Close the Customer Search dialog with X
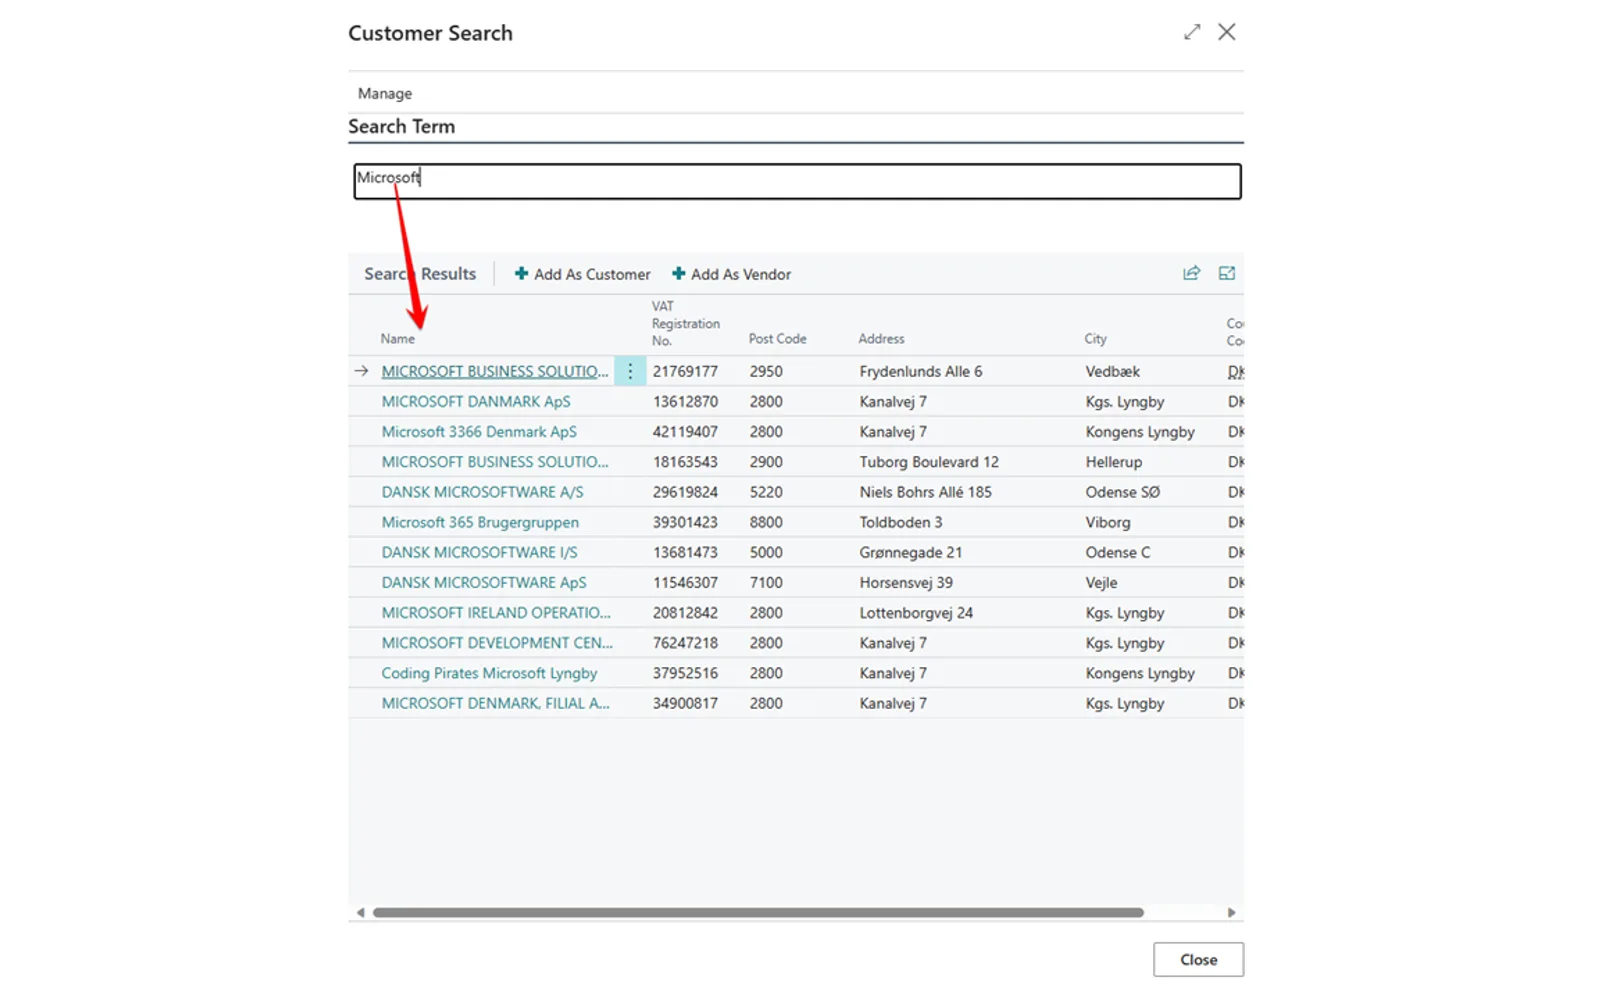Screen dimensions: 1600x1000 (1227, 32)
